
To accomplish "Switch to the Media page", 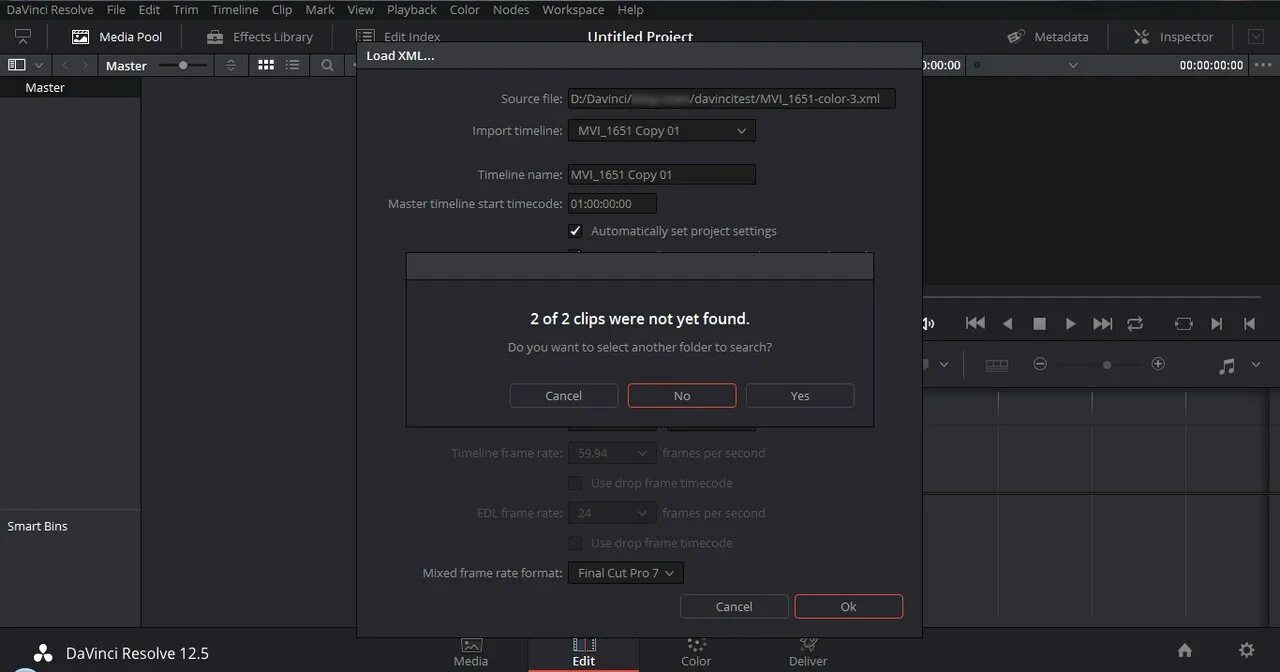I will click(471, 652).
